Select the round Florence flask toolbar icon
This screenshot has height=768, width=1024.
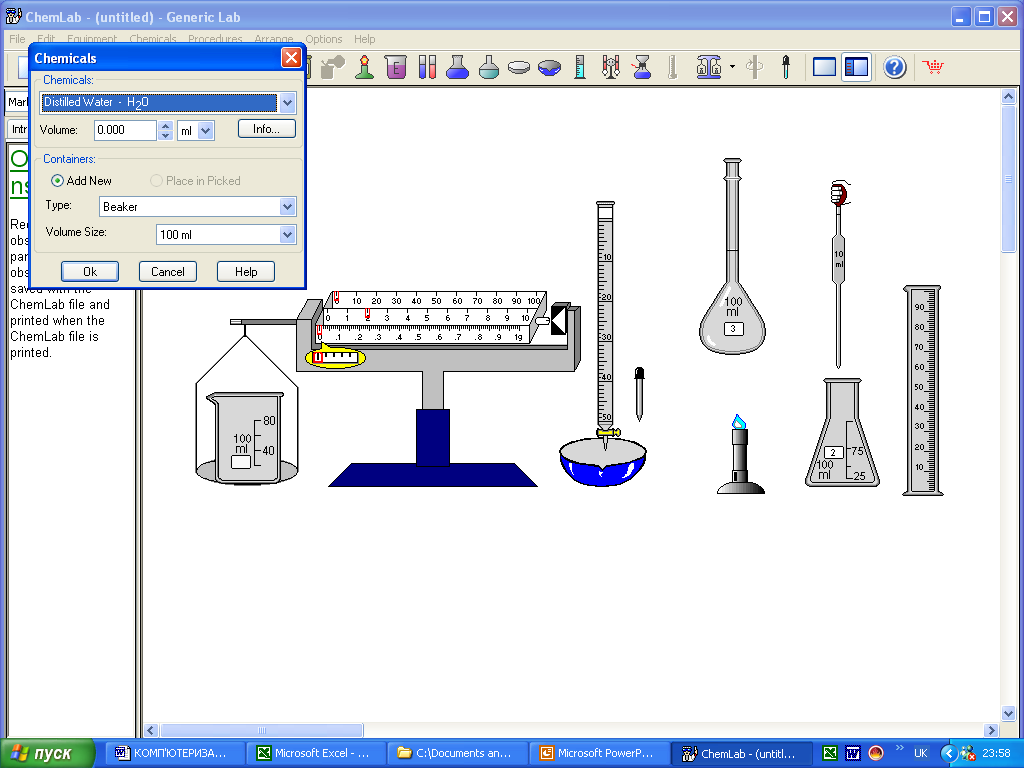488,67
